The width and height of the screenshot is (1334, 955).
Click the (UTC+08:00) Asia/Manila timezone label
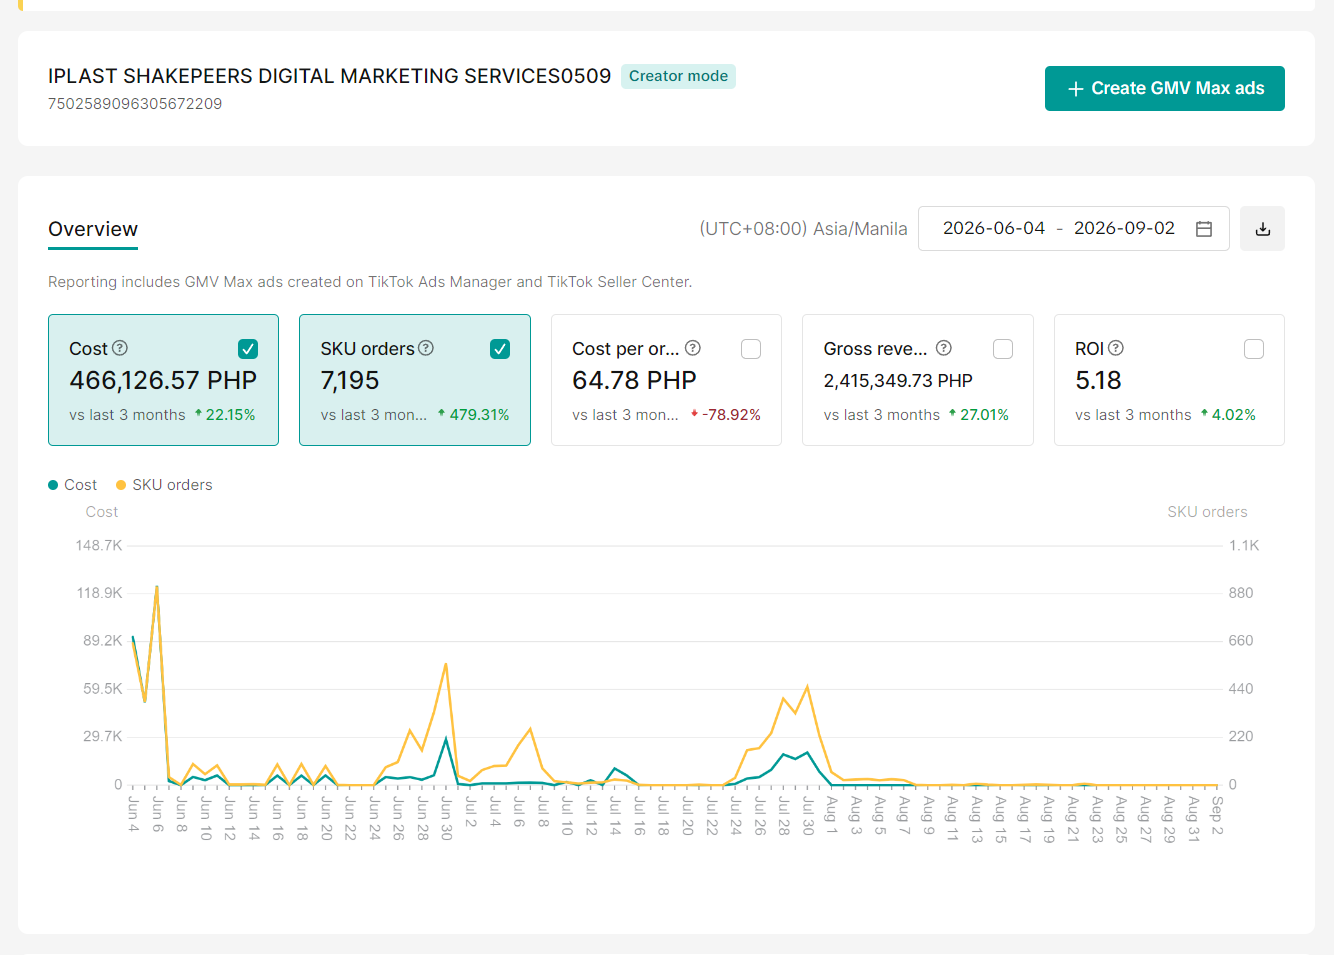(x=803, y=229)
